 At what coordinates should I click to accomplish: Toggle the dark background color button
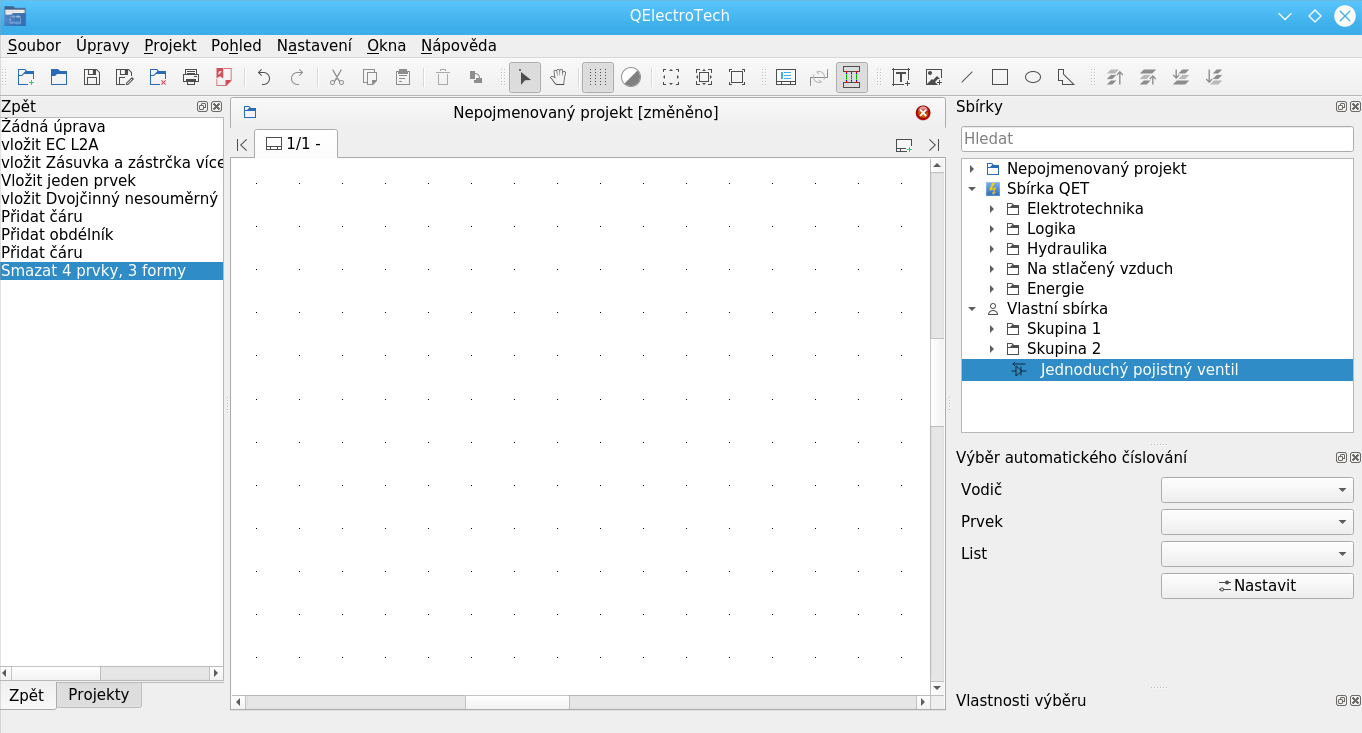(x=631, y=77)
